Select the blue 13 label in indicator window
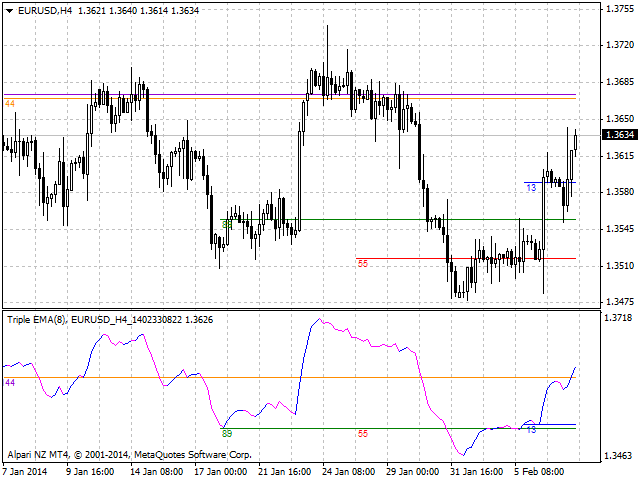 click(531, 430)
